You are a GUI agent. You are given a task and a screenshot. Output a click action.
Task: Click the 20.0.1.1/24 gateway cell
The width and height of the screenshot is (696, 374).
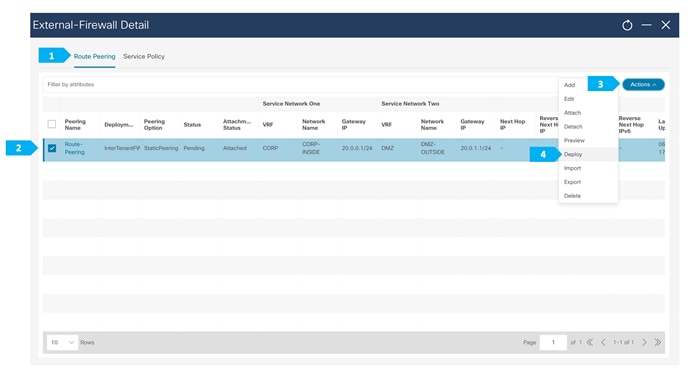476,148
